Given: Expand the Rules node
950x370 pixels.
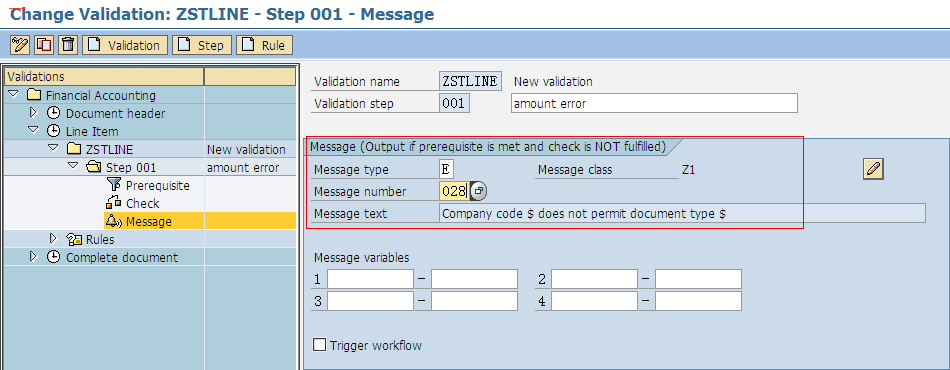Looking at the screenshot, I should point(53,239).
